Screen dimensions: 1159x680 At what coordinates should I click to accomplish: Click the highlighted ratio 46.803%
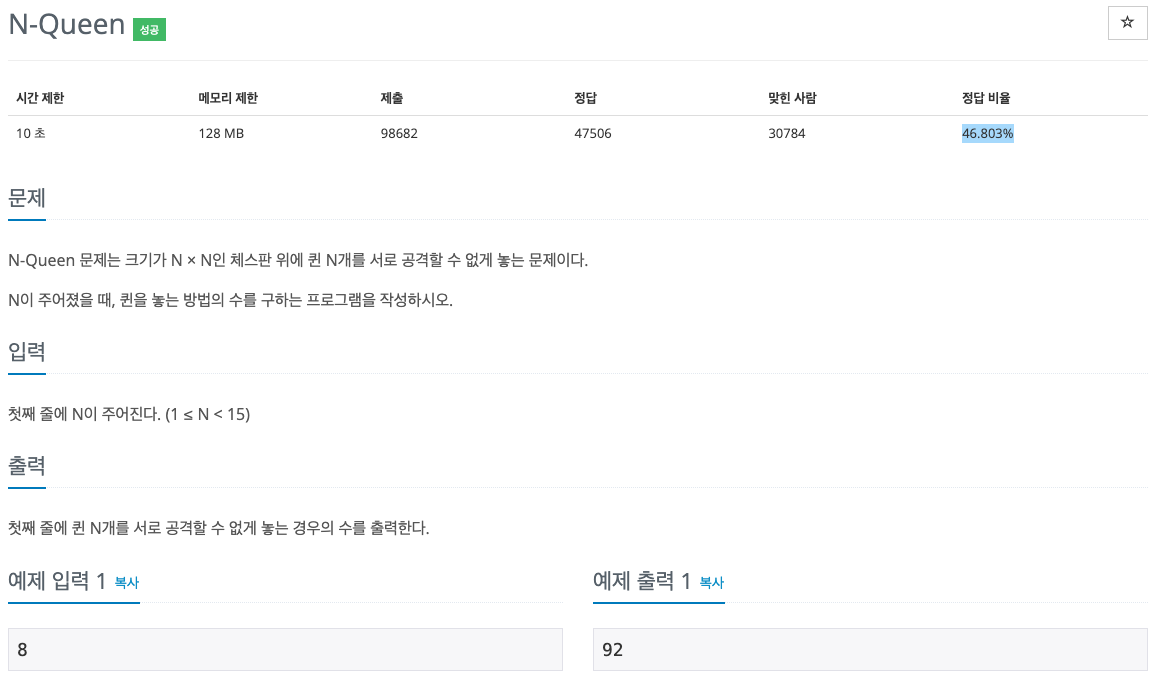point(988,133)
